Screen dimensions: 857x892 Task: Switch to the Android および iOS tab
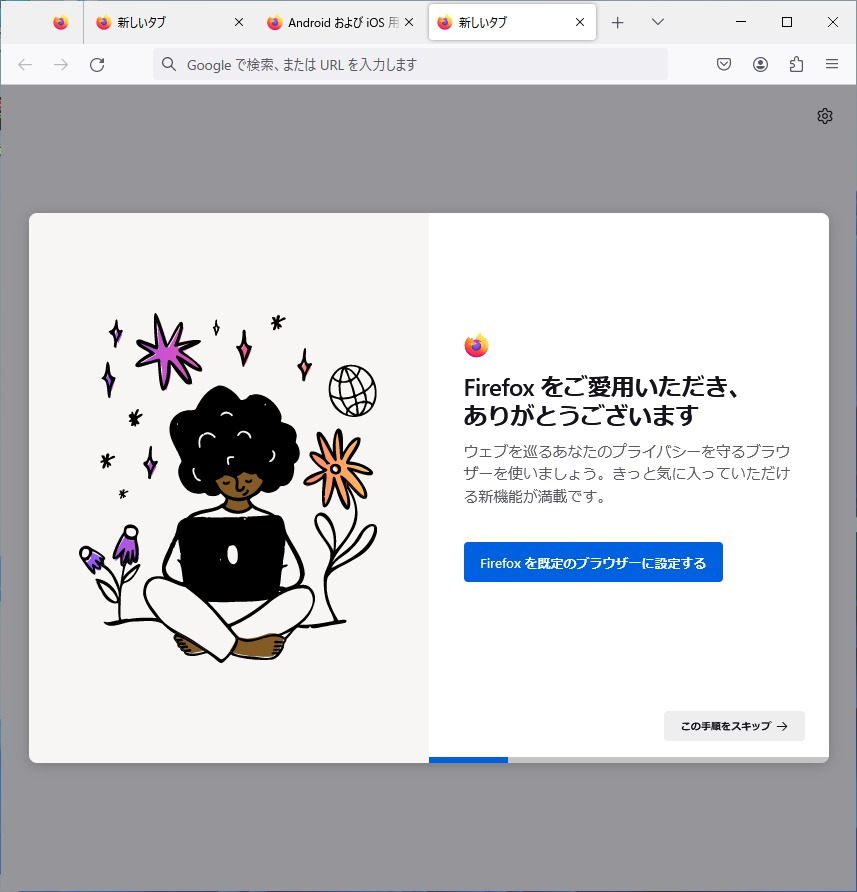[340, 22]
